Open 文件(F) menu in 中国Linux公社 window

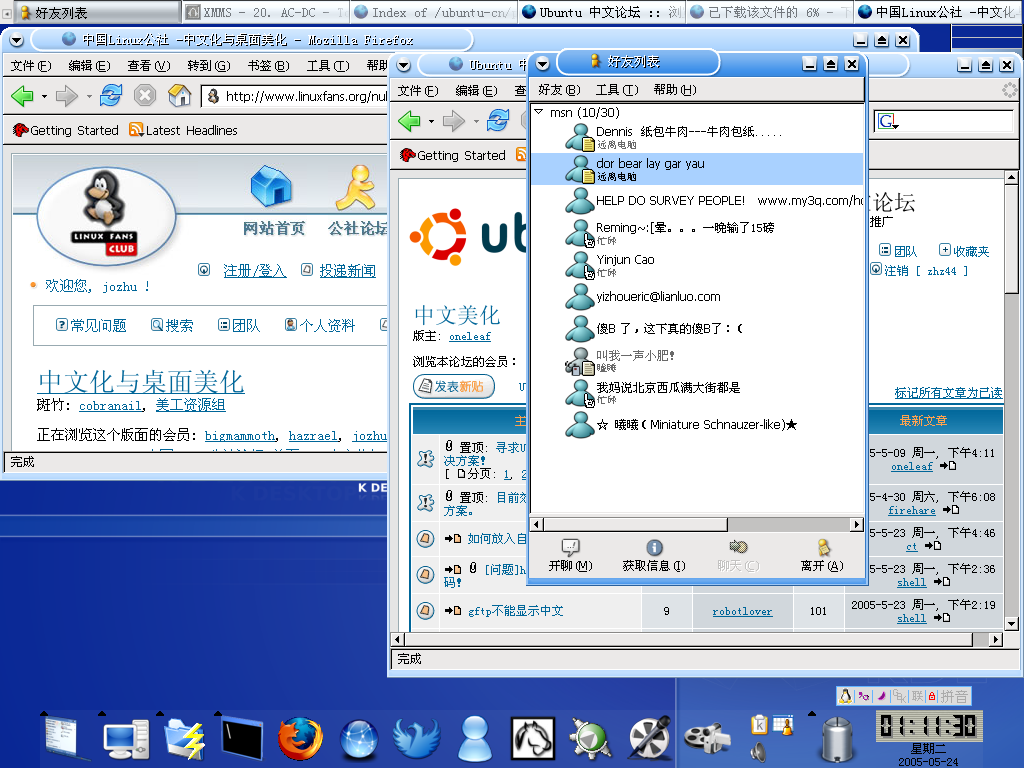click(x=31, y=66)
